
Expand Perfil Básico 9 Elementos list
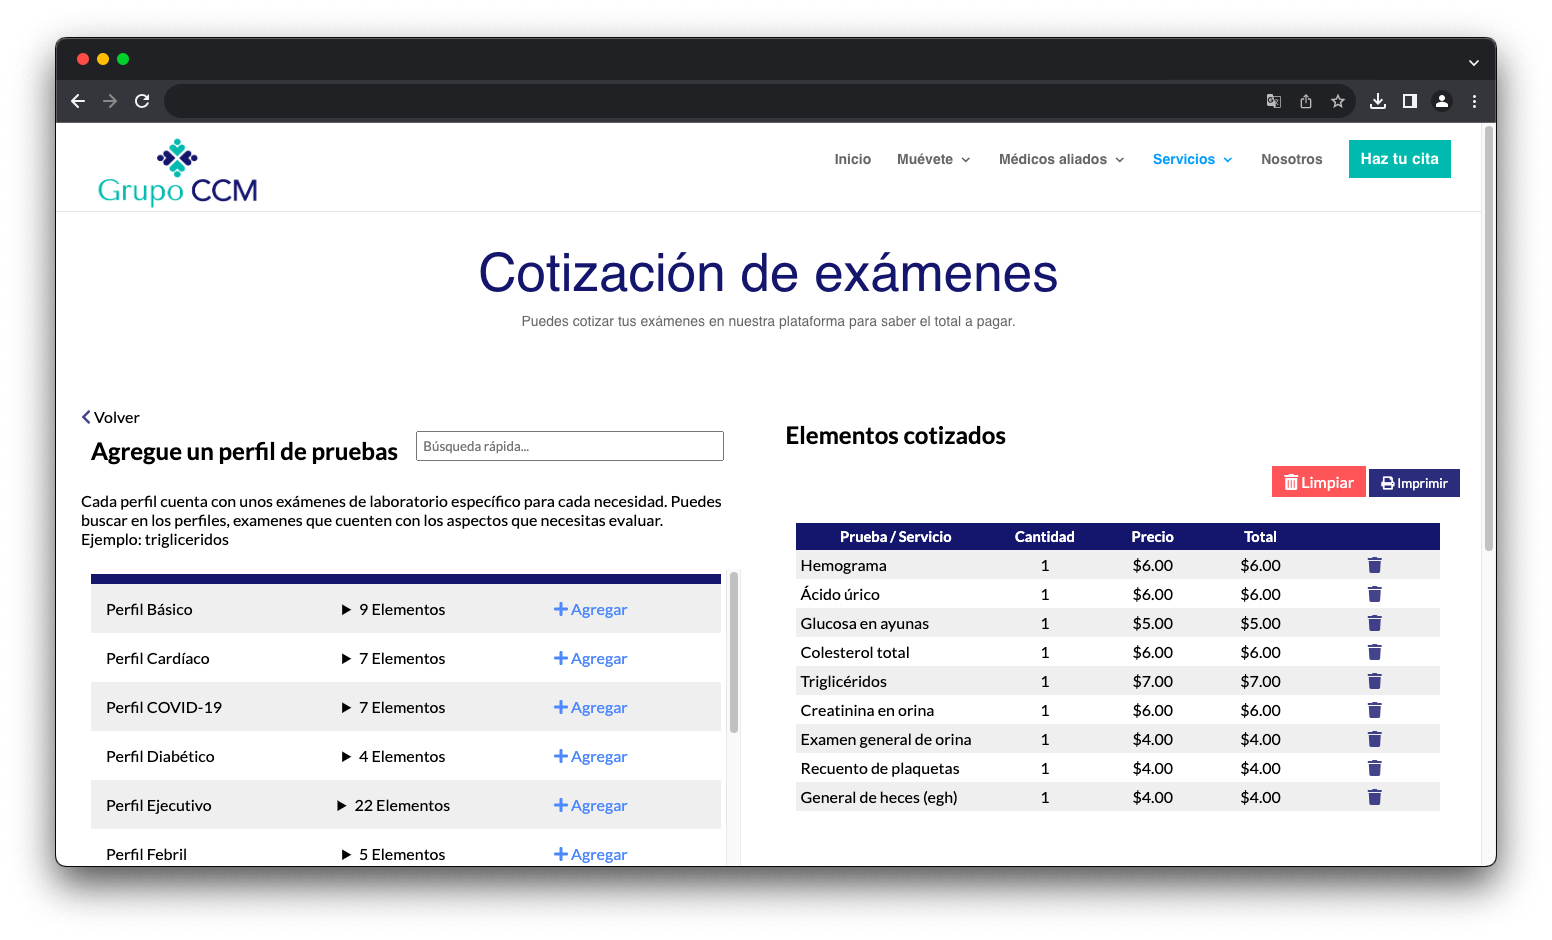[x=393, y=610]
